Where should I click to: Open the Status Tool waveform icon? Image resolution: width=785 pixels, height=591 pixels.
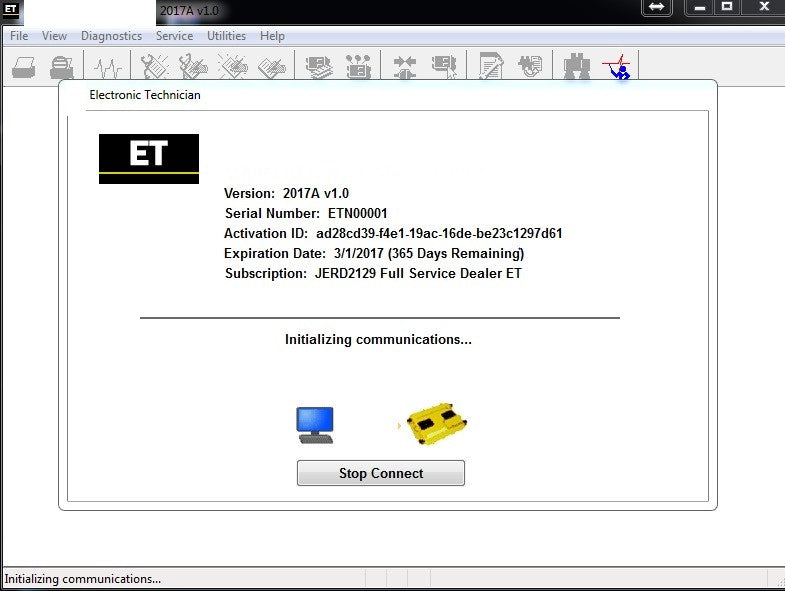pyautogui.click(x=108, y=67)
